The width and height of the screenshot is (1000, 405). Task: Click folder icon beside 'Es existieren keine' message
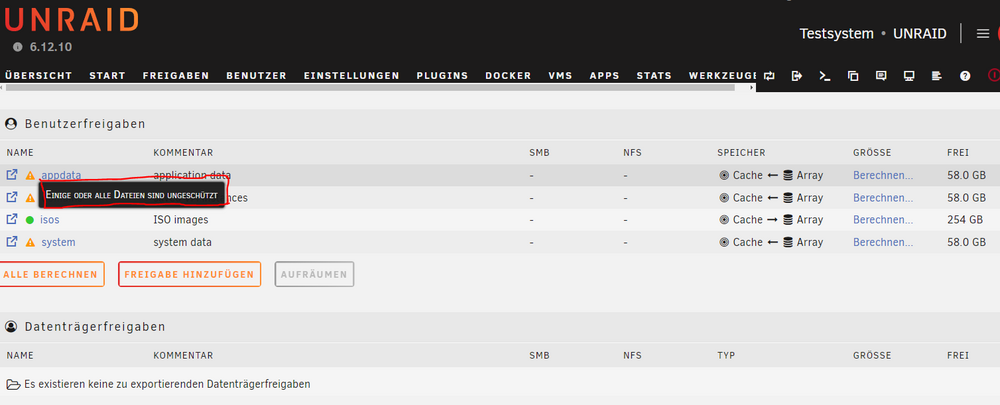point(13,384)
